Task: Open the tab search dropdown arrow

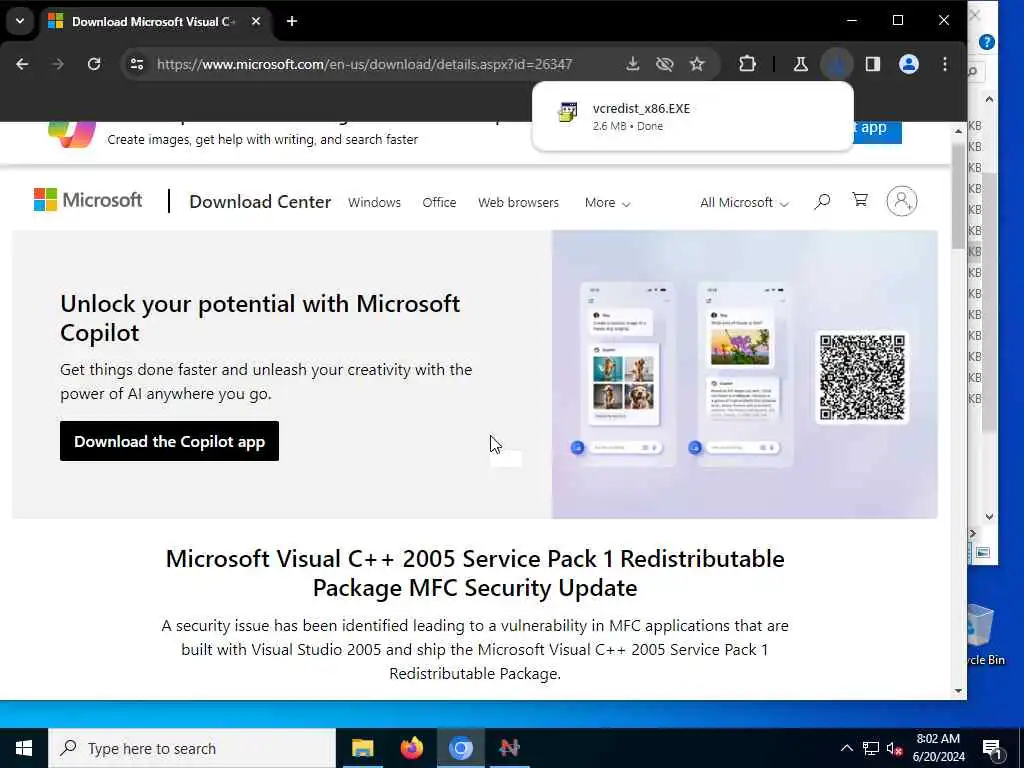Action: pos(20,21)
